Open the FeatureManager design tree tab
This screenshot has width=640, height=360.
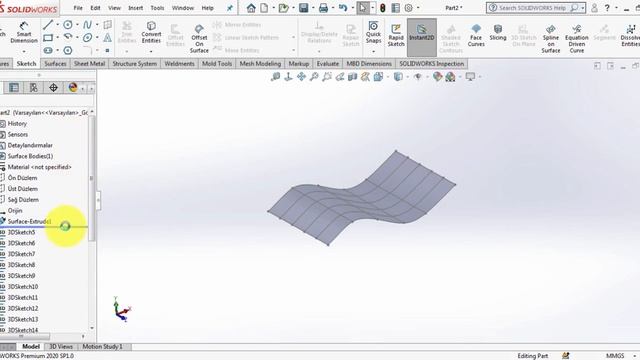tap(14, 87)
